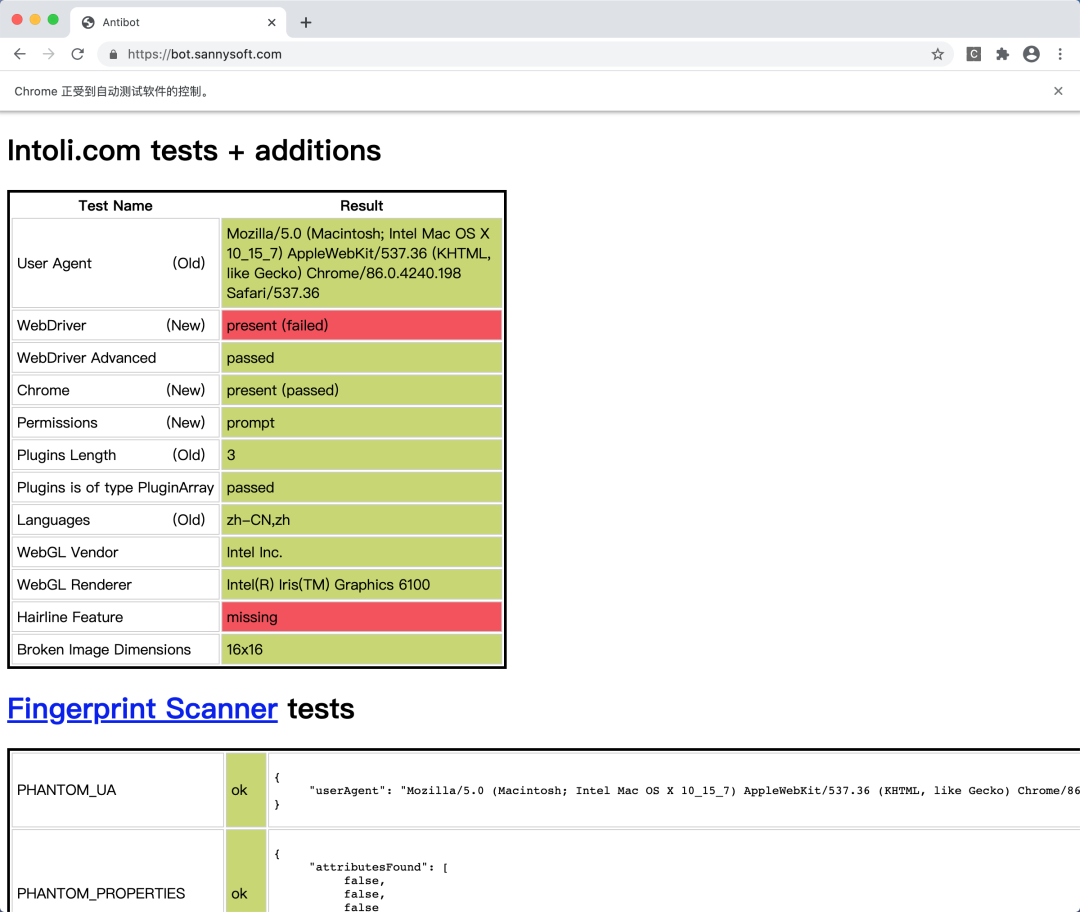
Task: Open the Extensions puzzle menu
Action: (x=1002, y=54)
